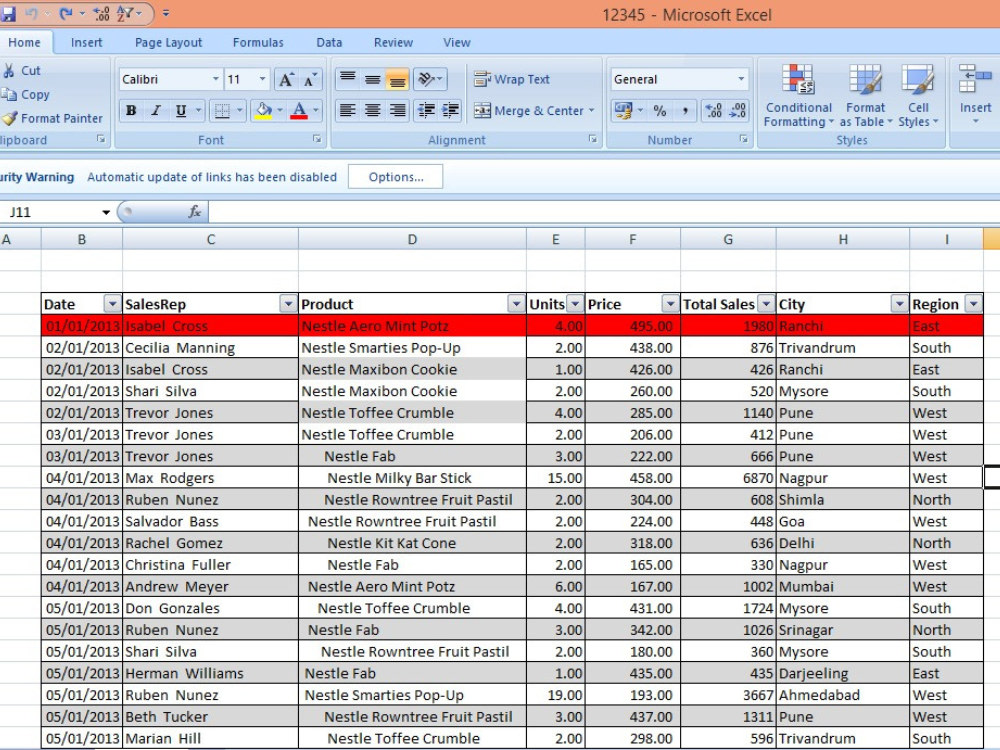Open Total Sales column filter dropdown
This screenshot has height=750, width=1000.
click(x=766, y=304)
